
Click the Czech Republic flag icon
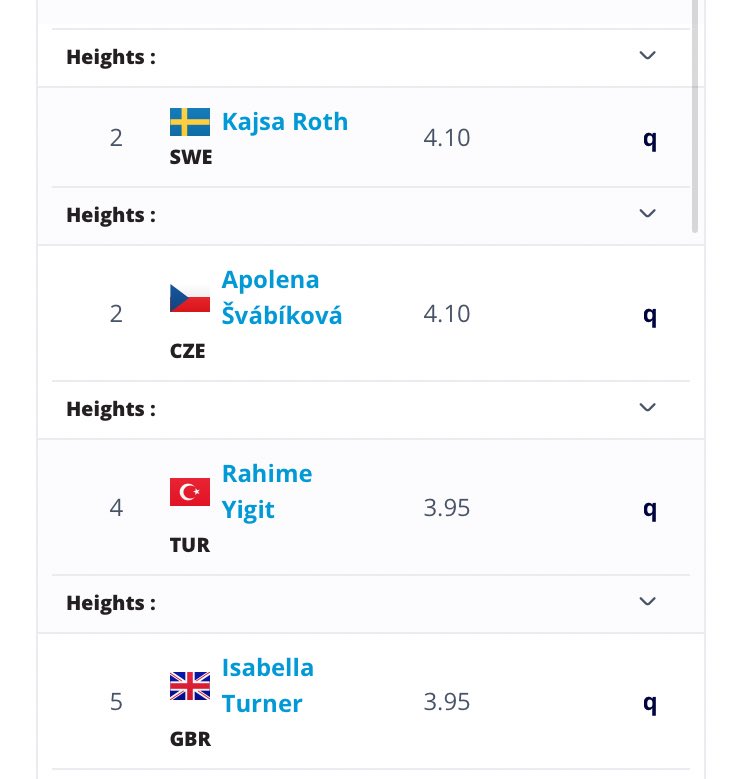pos(190,298)
